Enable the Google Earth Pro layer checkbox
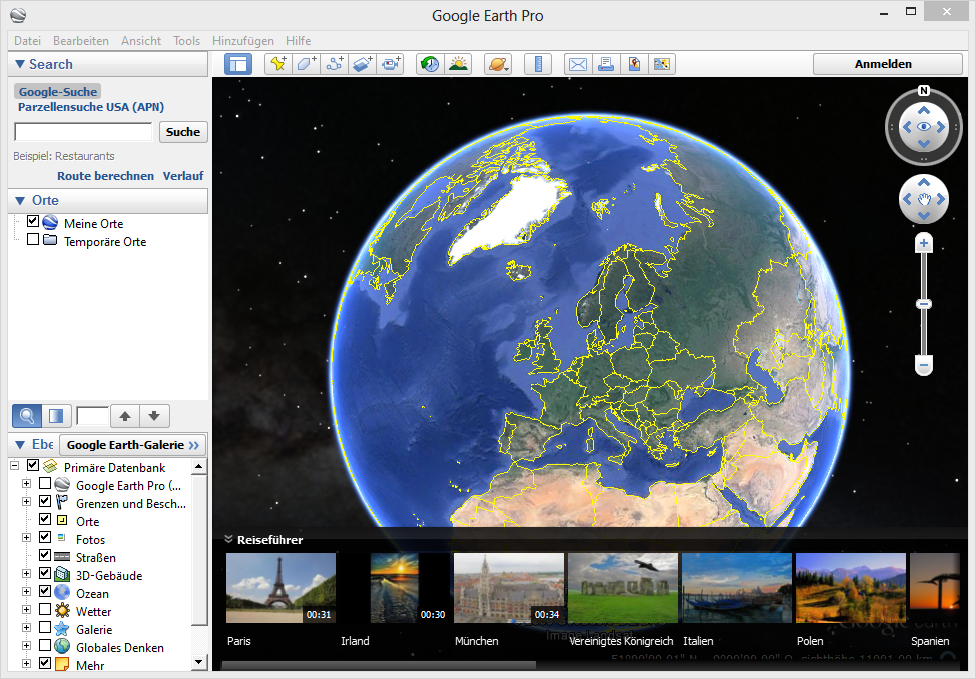Image resolution: width=976 pixels, height=679 pixels. 45,483
